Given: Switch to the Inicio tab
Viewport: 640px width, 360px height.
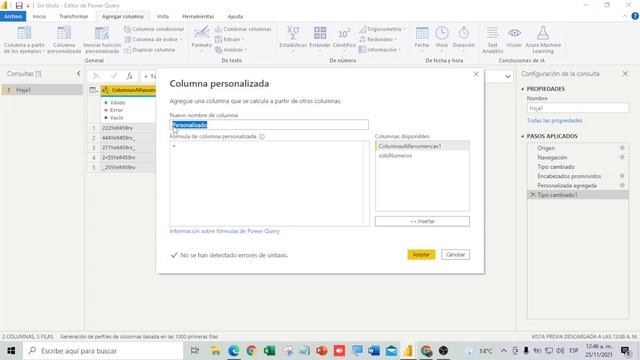Looking at the screenshot, I should tap(39, 16).
